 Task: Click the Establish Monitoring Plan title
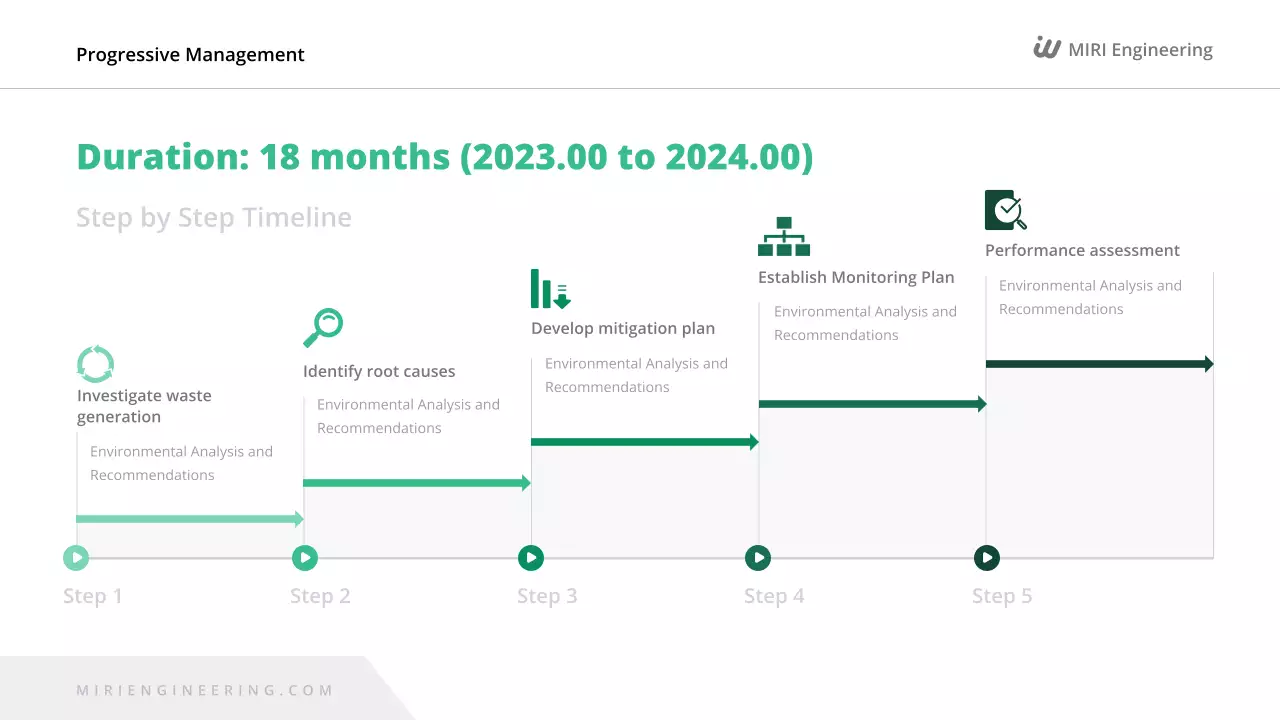(x=856, y=277)
